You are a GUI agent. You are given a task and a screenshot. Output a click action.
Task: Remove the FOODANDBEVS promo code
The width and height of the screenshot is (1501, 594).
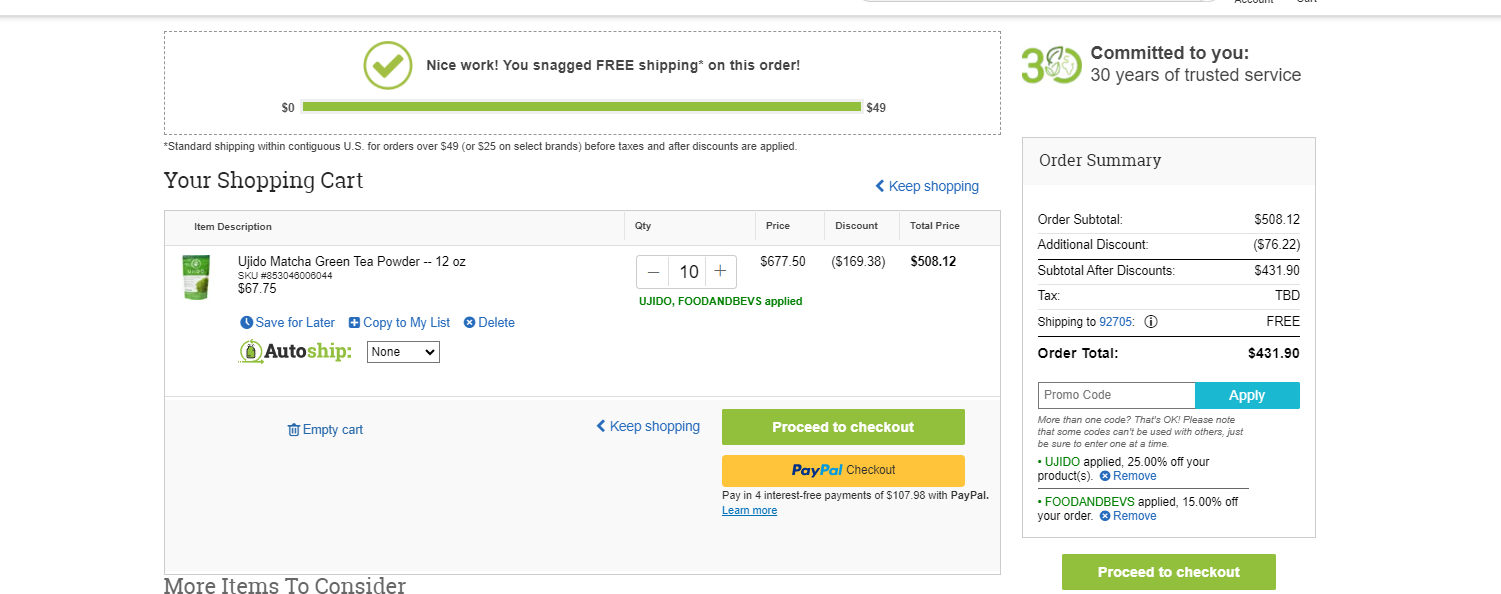tap(1128, 516)
